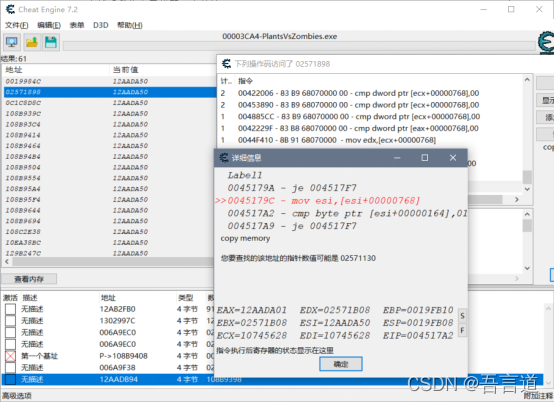Click the process name 00003CA4-PlantsVsZombies.exe
Screen dimensions: 554x403
279,36
